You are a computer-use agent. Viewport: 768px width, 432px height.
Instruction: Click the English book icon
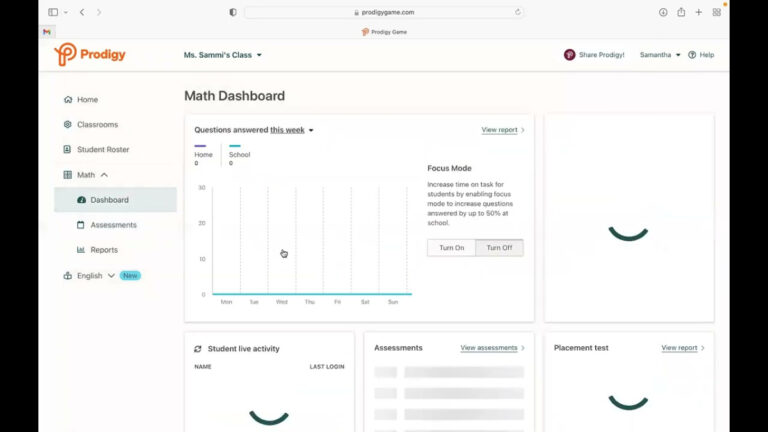coord(68,276)
